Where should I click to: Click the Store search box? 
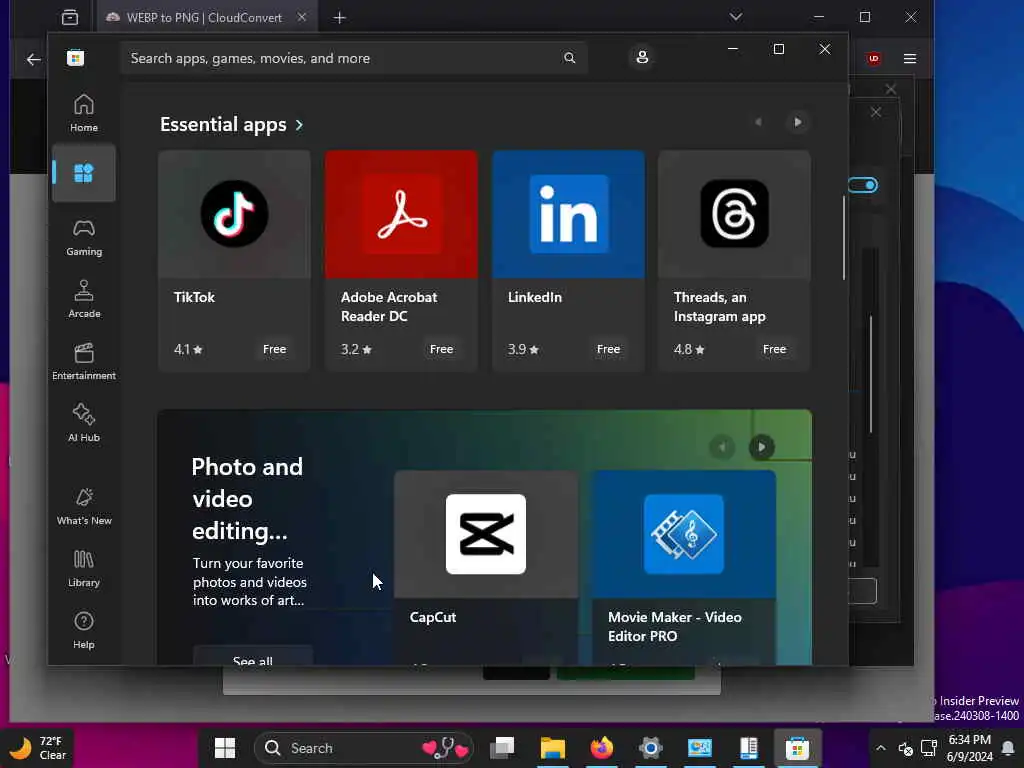353,58
